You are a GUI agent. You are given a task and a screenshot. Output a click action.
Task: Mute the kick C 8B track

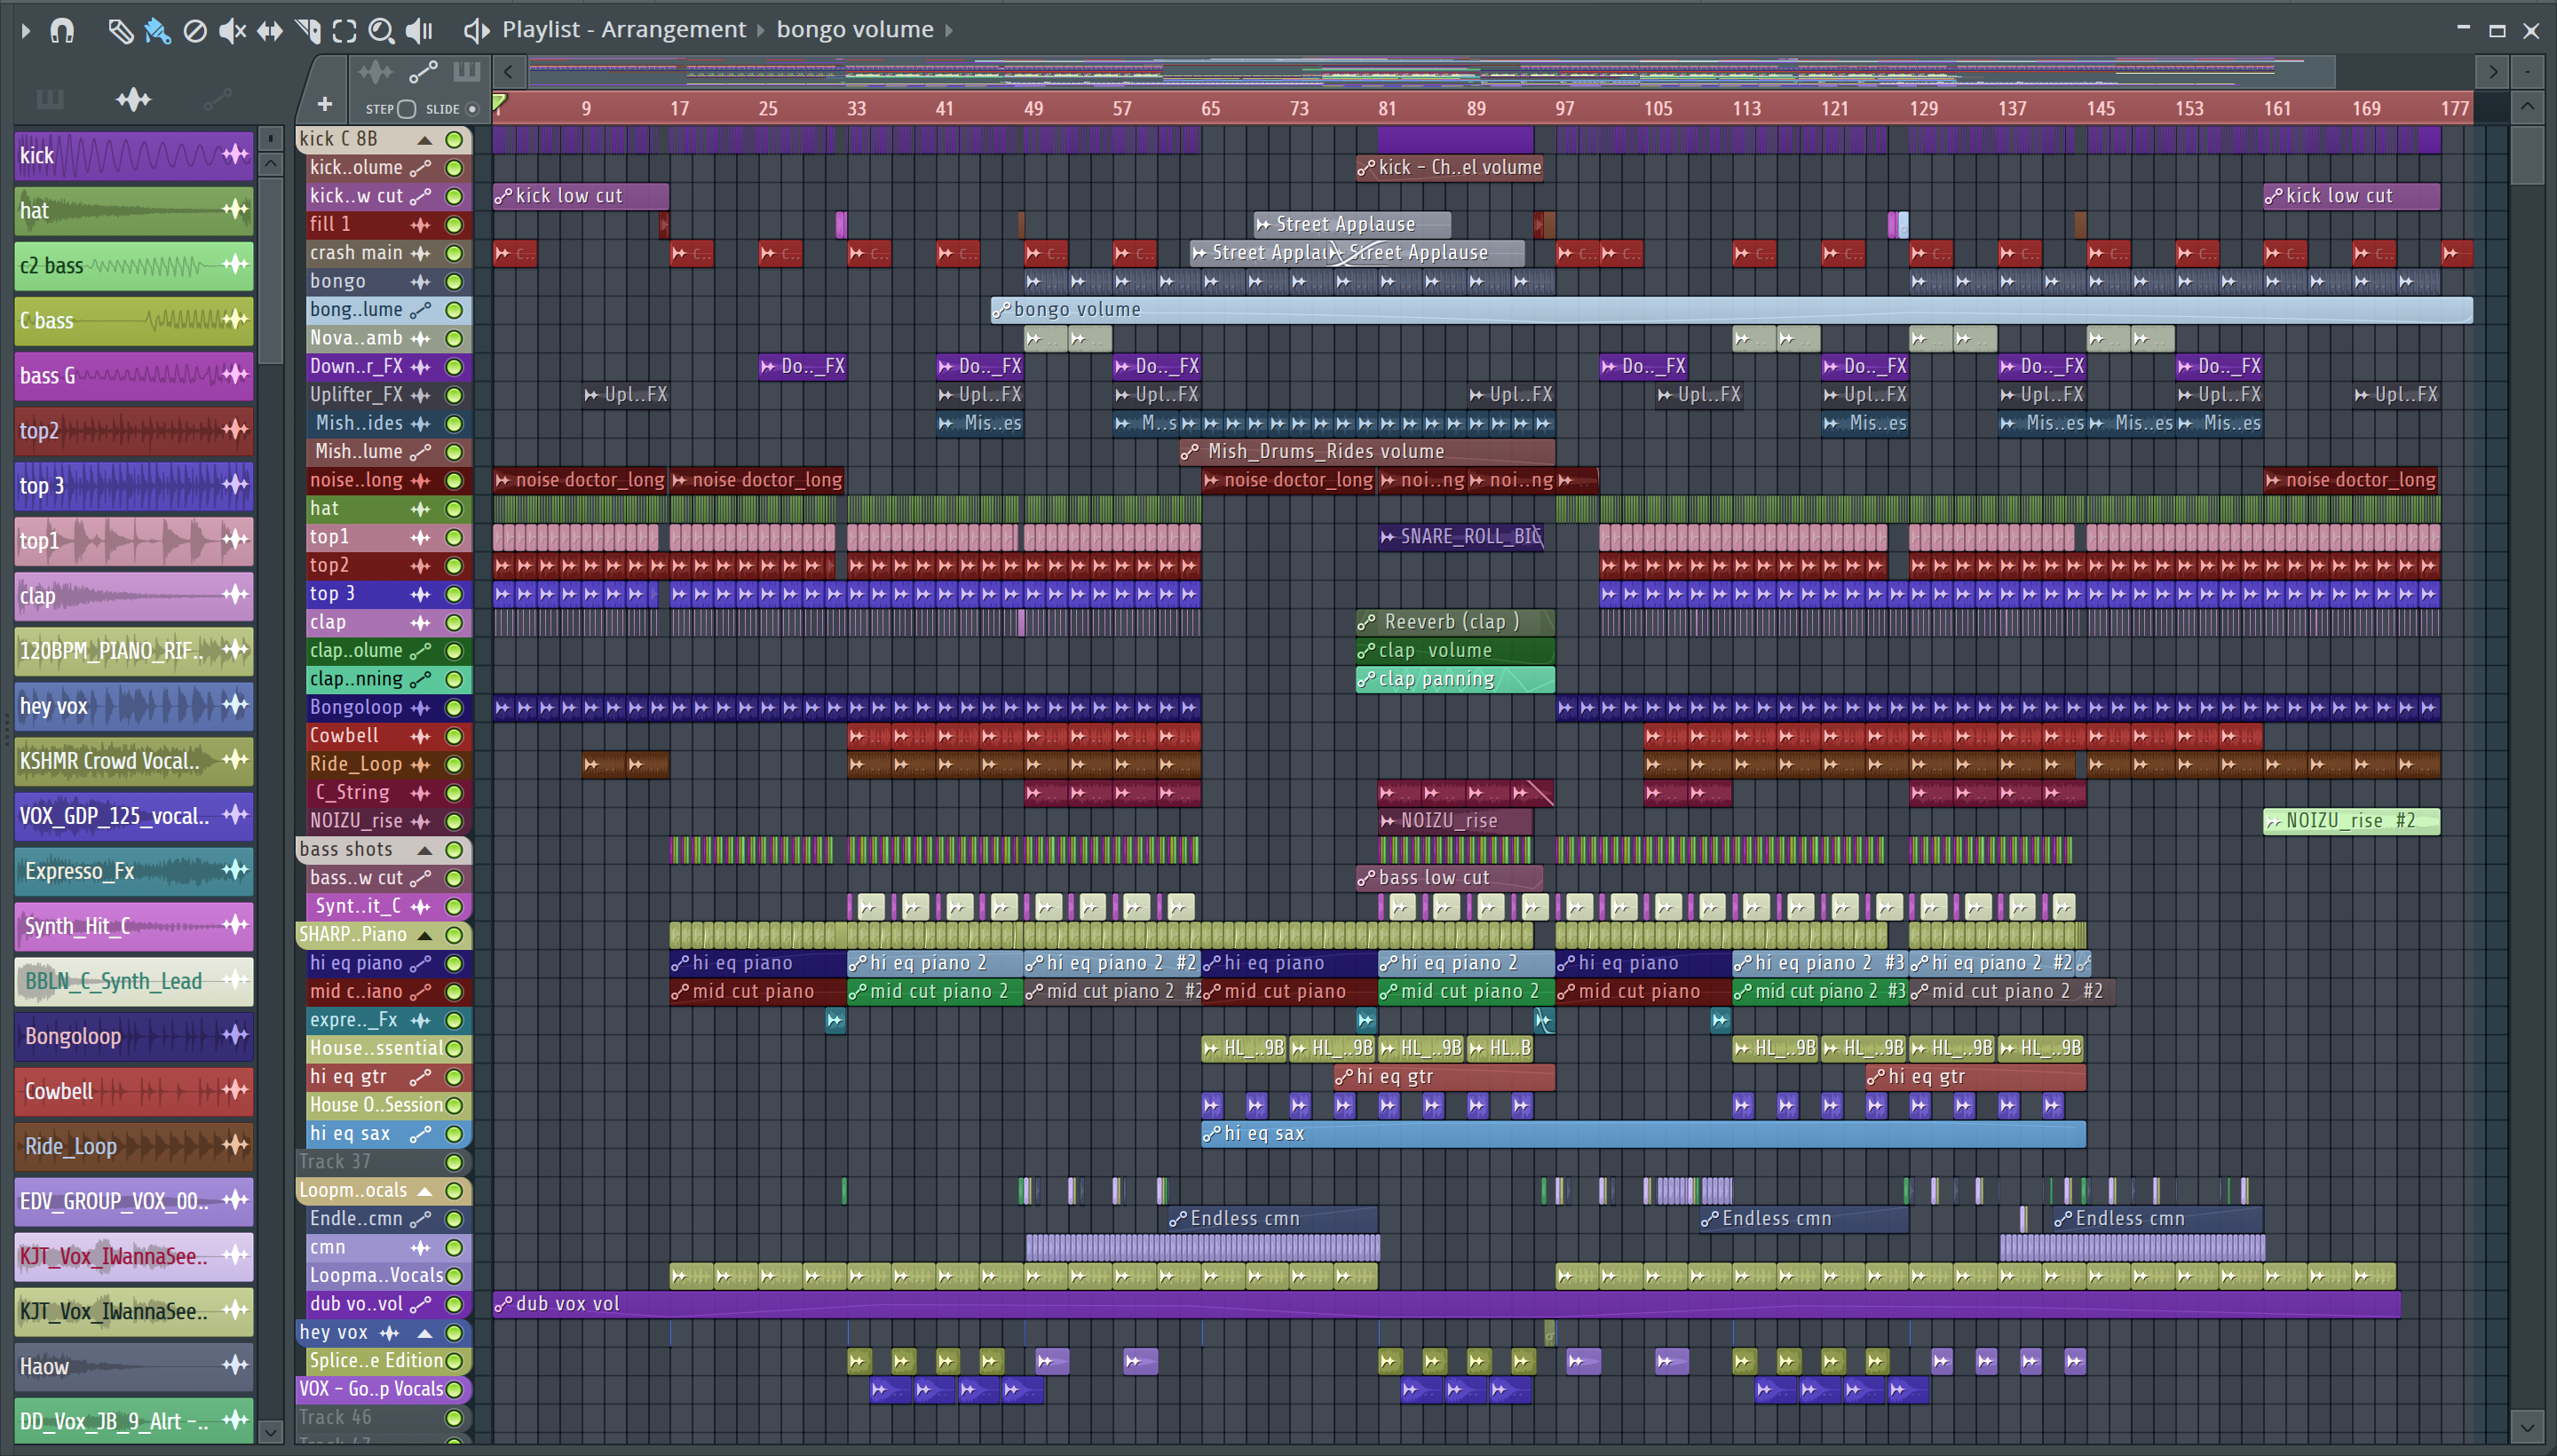coord(454,140)
